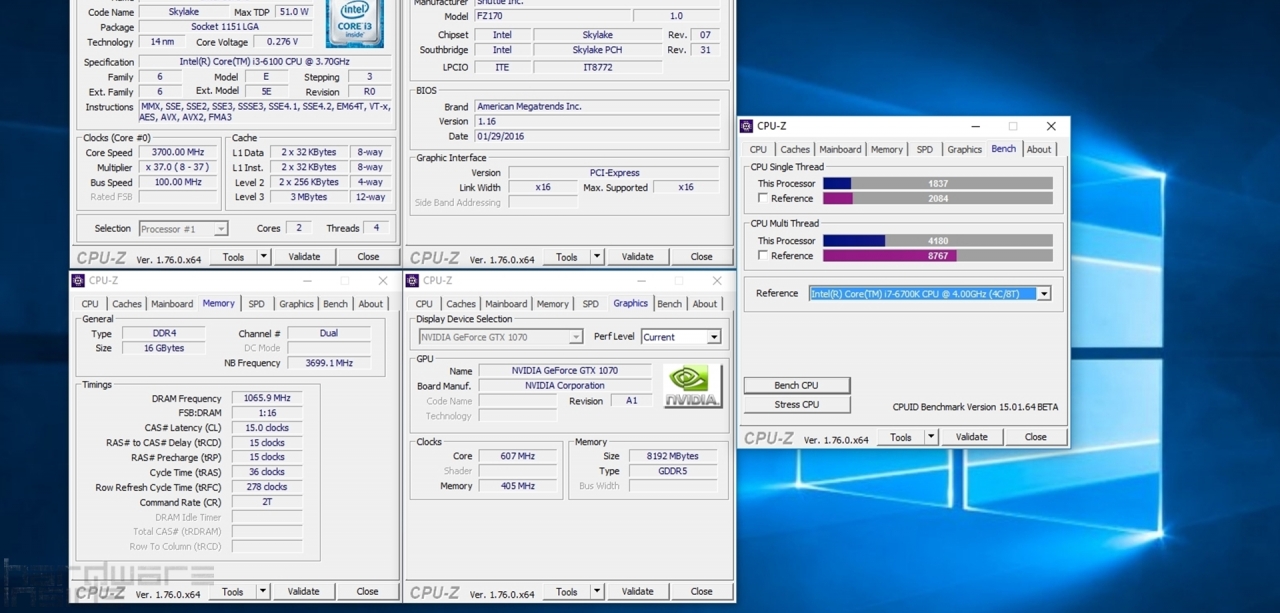Select the Graphics tab in the Bench window
Image resolution: width=1280 pixels, height=613 pixels.
965,150
